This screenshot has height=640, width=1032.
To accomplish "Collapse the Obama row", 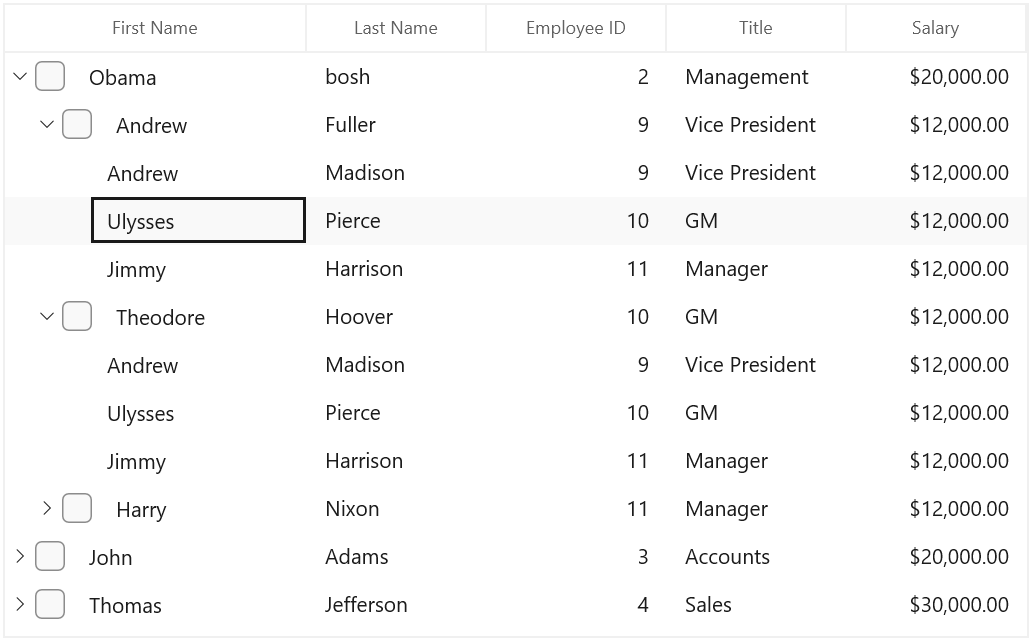I will 20,76.
